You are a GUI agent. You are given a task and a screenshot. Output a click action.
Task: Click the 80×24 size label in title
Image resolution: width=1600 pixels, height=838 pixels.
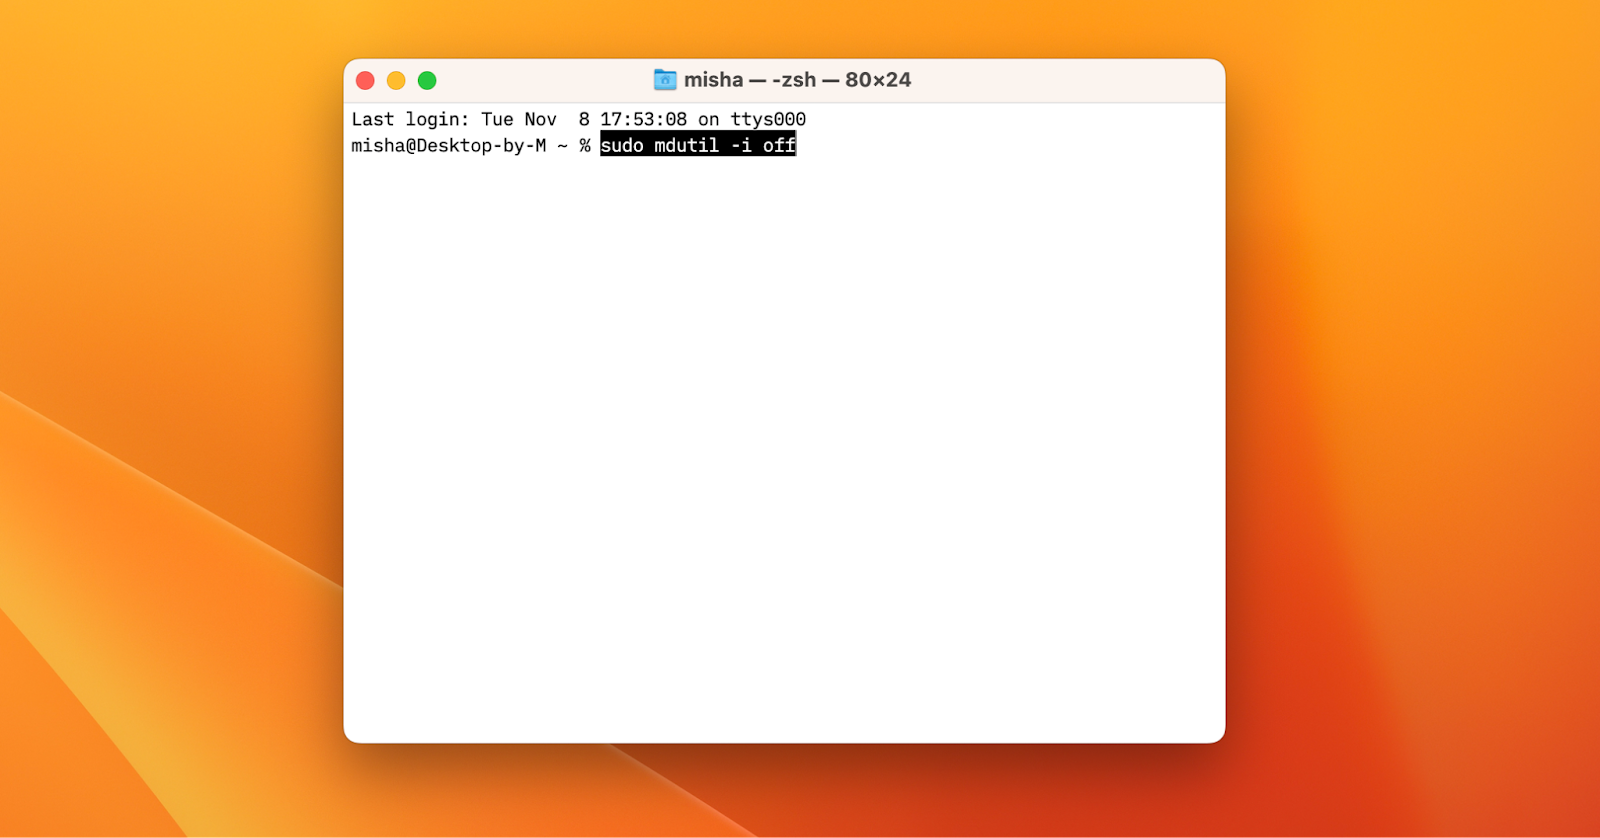click(x=878, y=80)
